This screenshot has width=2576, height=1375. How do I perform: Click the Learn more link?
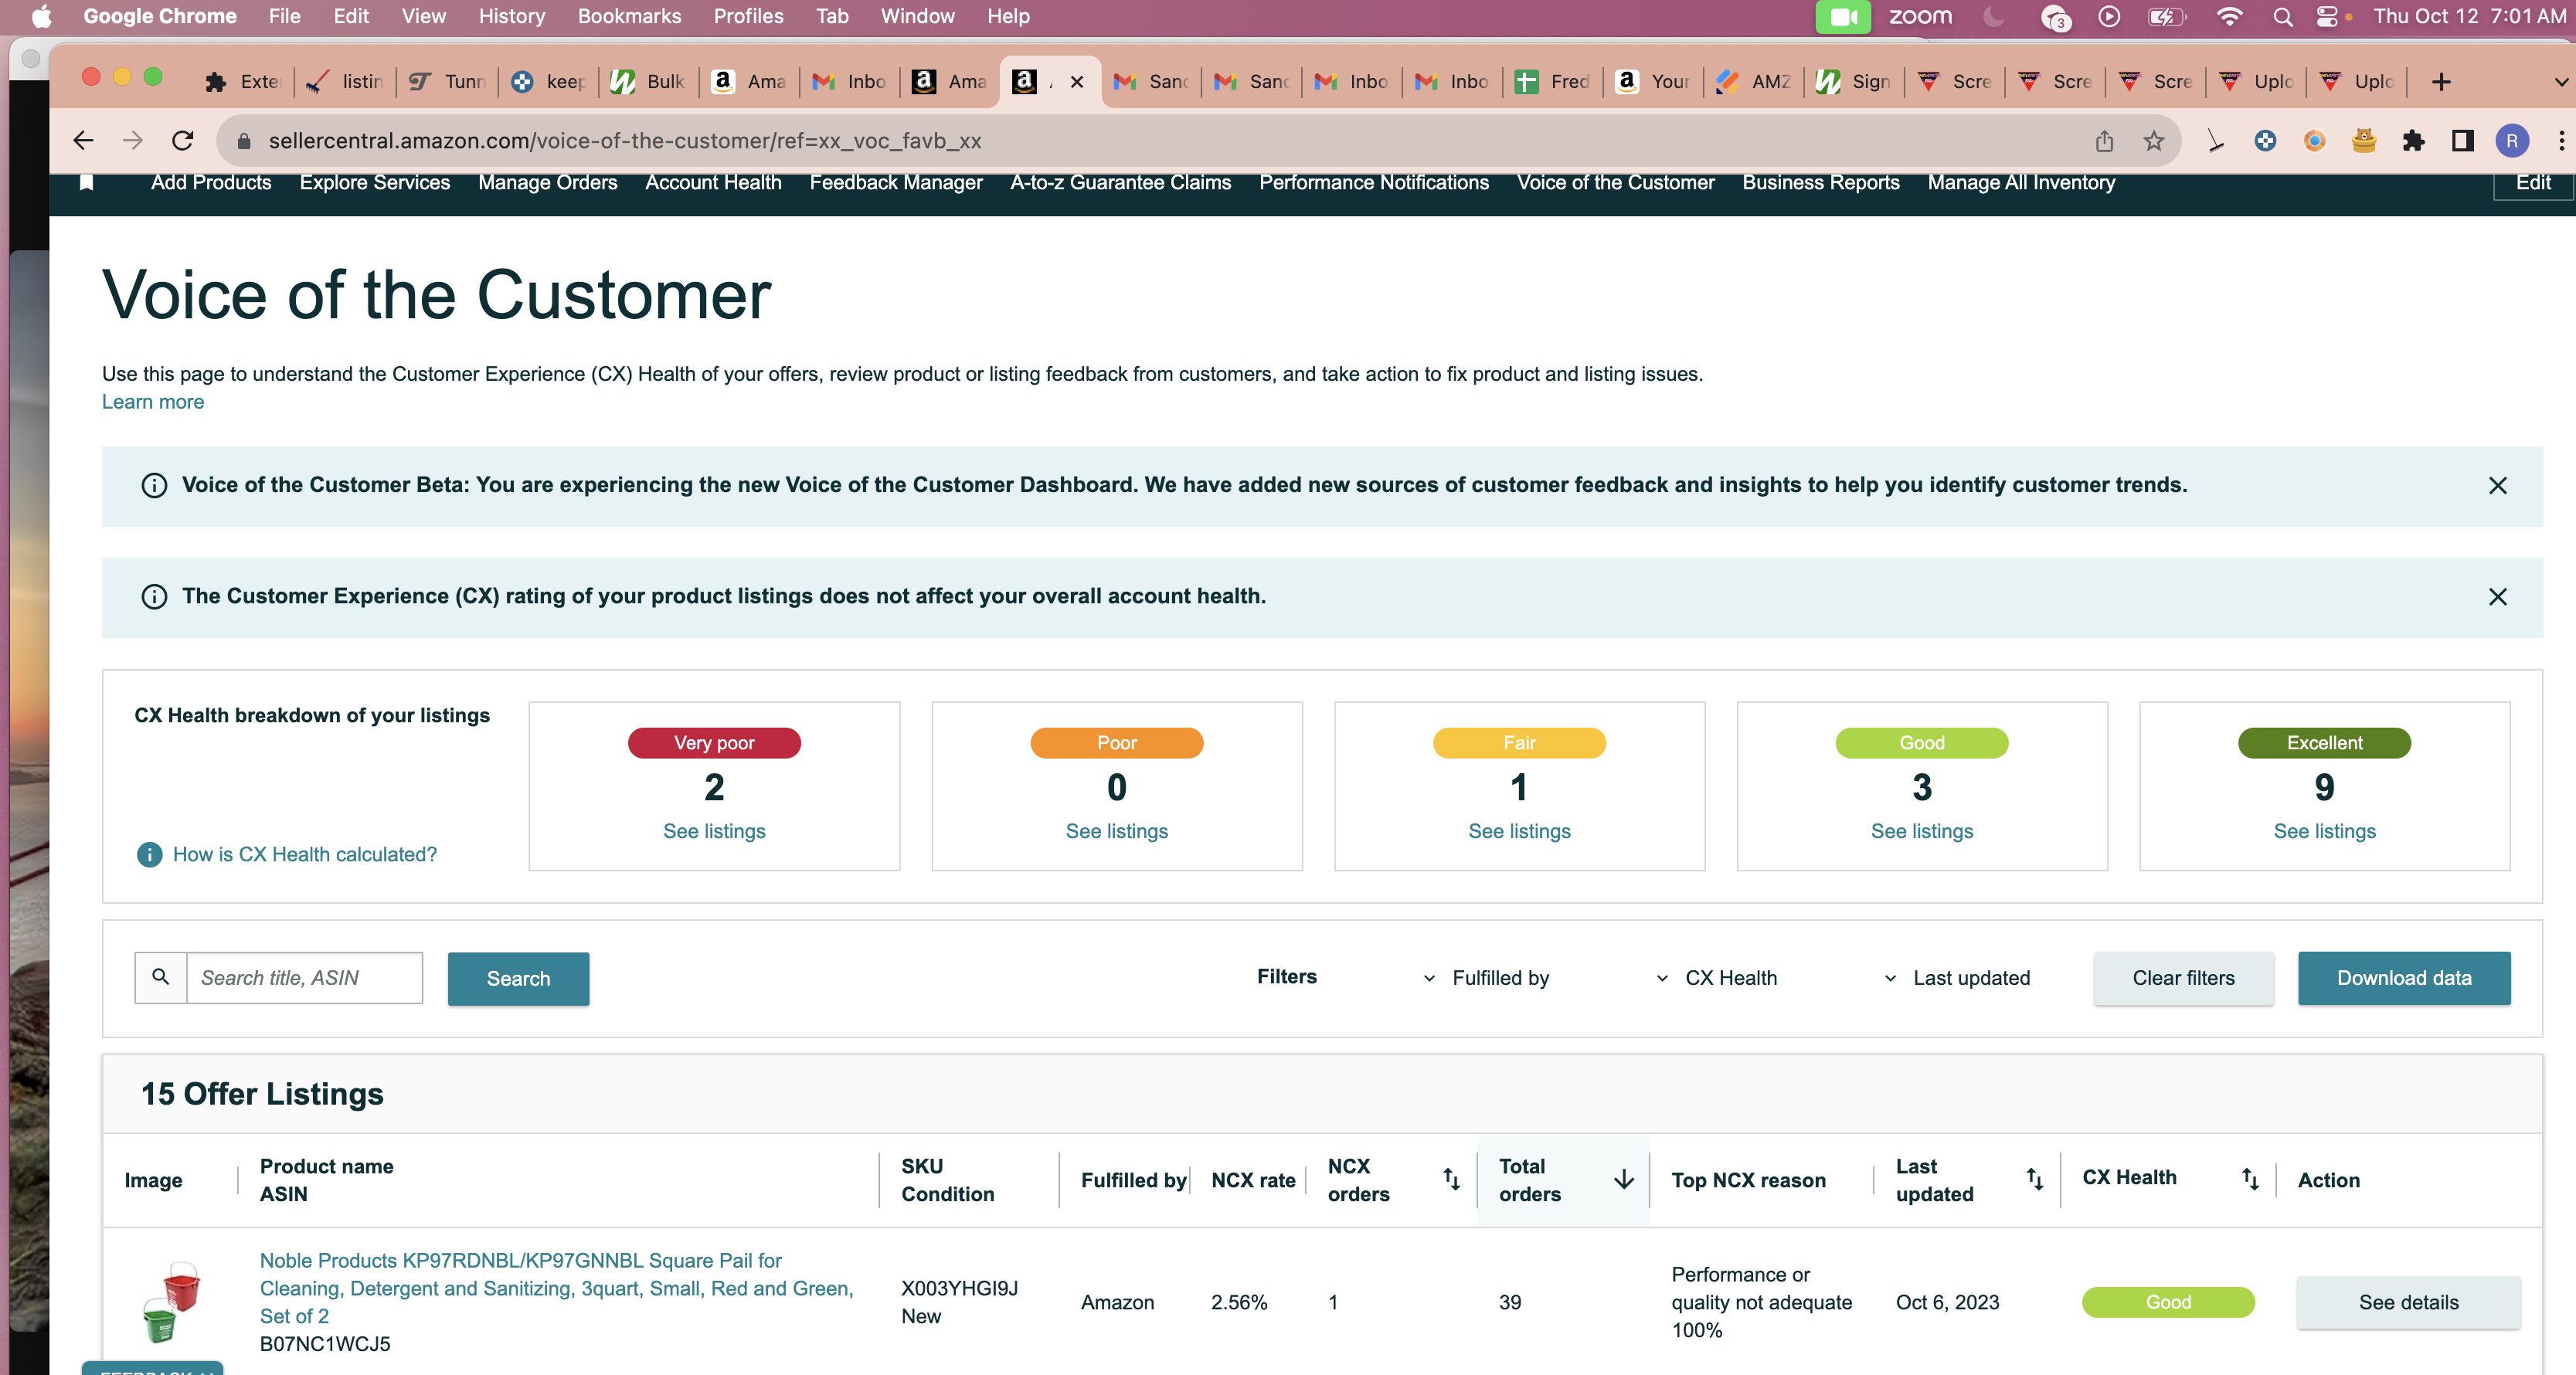153,402
